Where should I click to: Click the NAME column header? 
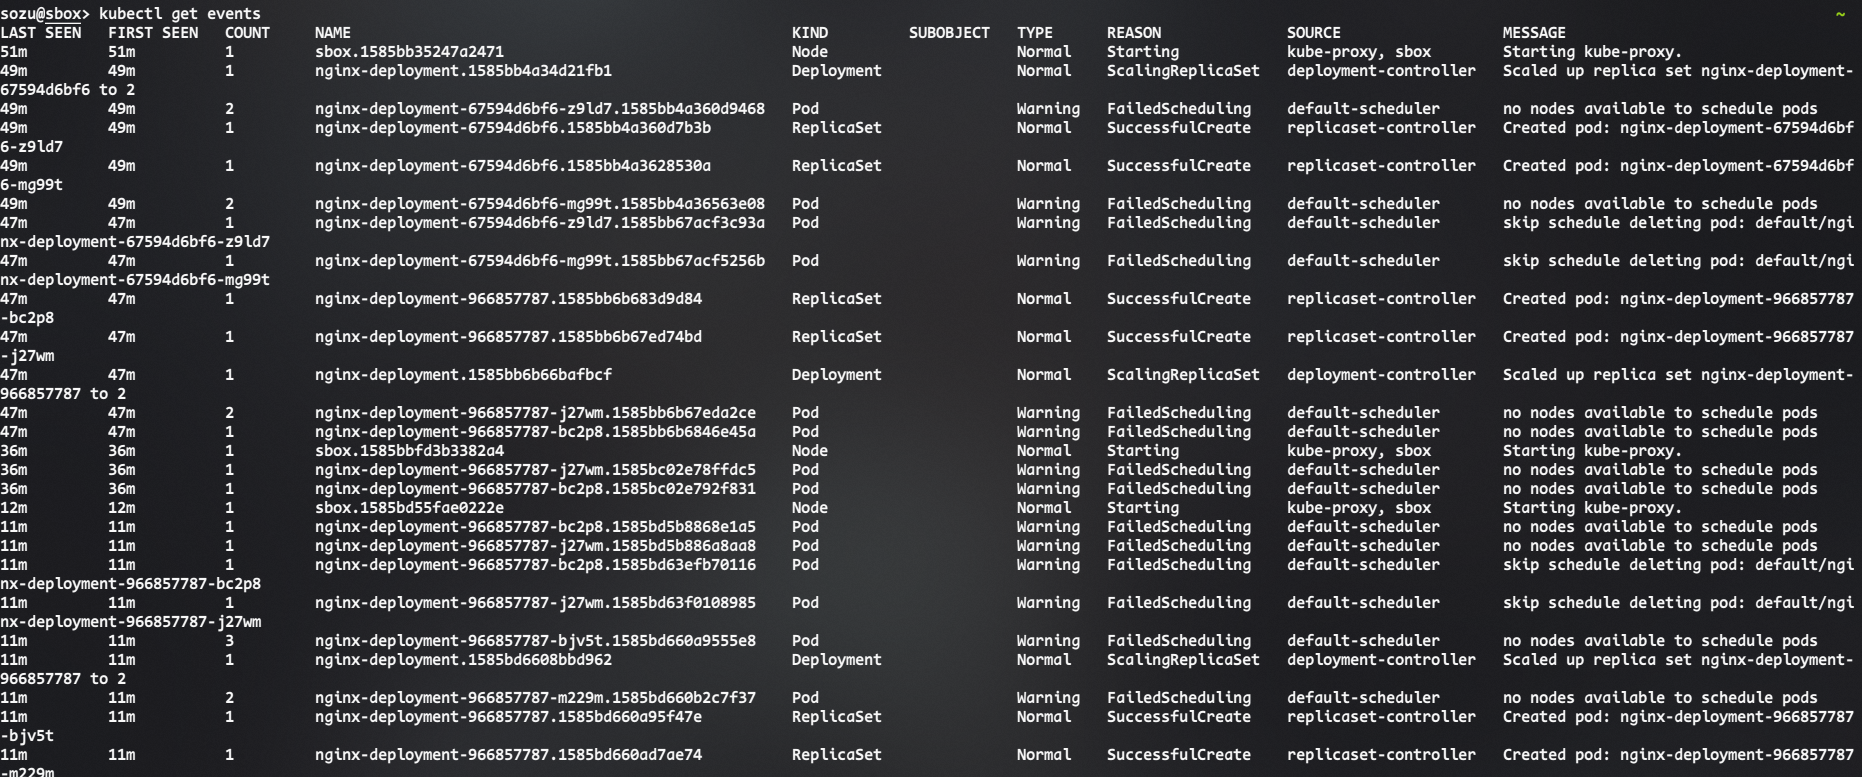(332, 33)
